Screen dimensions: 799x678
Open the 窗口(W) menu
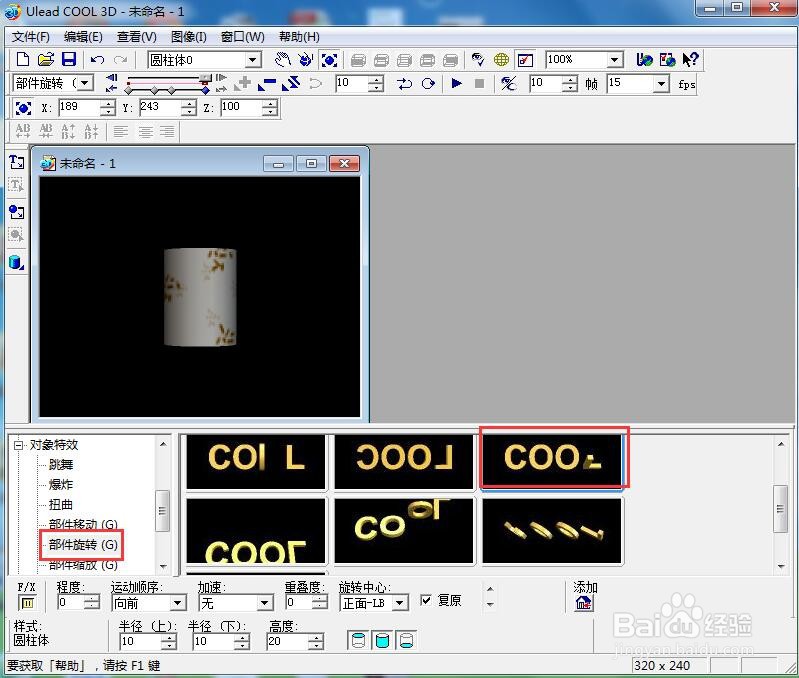point(243,37)
